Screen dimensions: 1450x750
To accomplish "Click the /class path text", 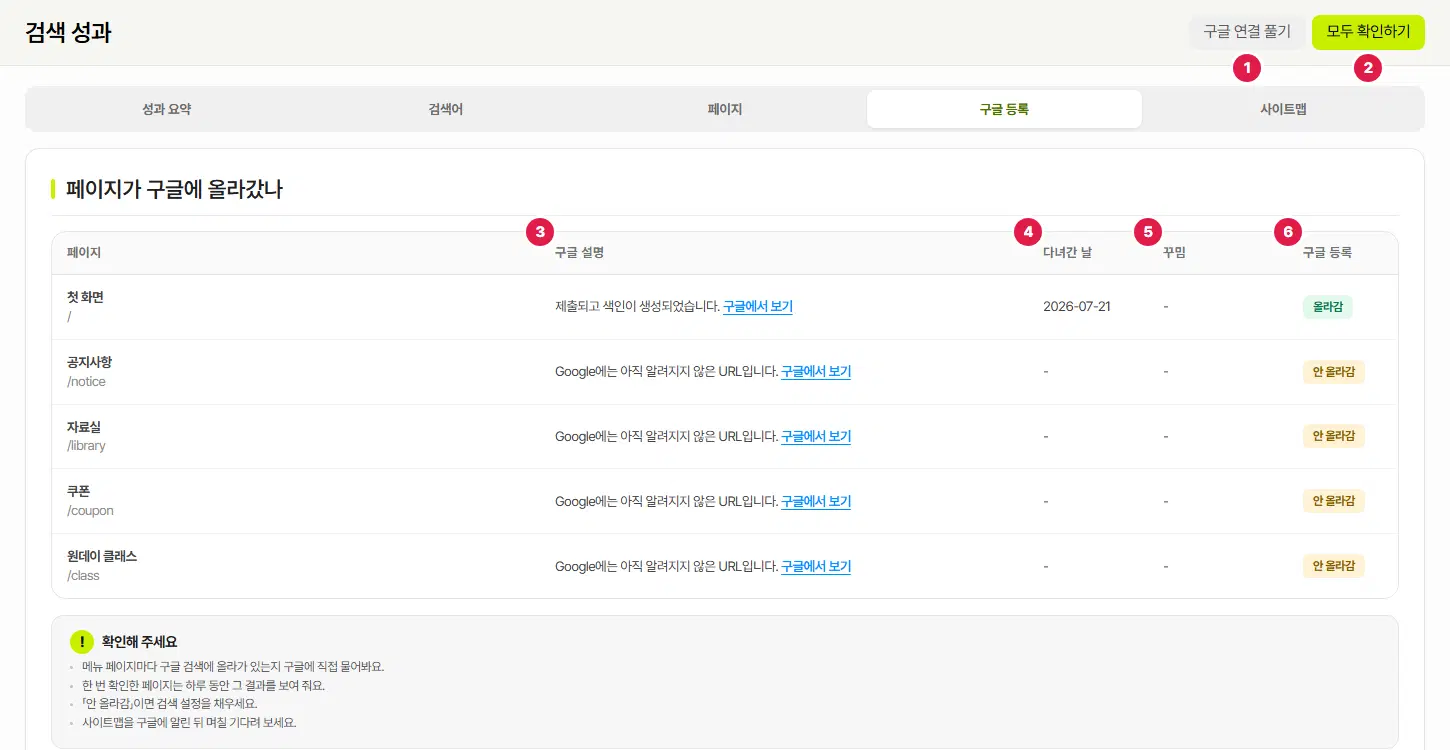I will (x=83, y=576).
